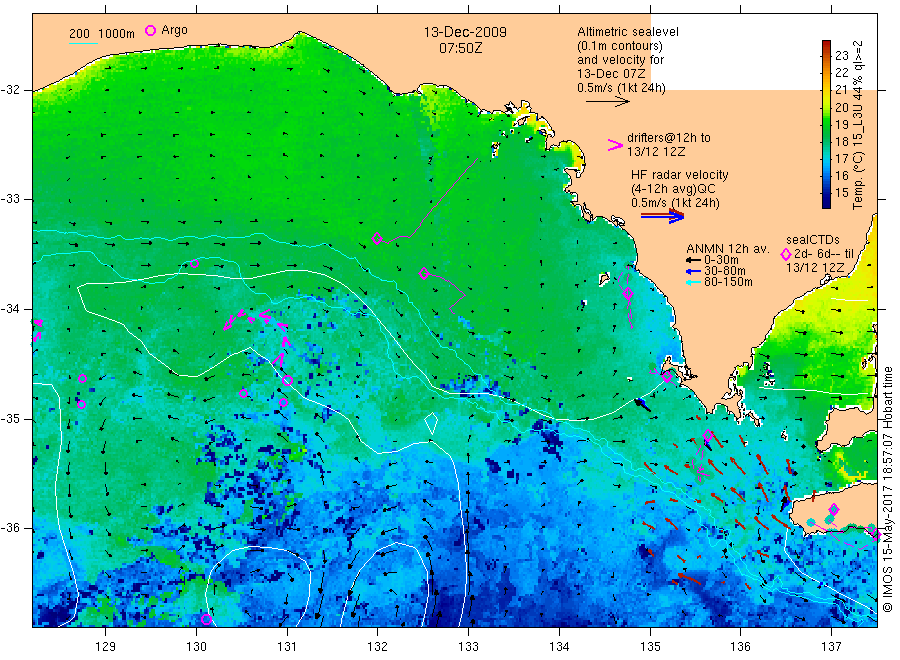Viewport: 900px width, 660px height.
Task: Click the Argo float marker at longitude 130 near bottom edge
Action: click(206, 619)
